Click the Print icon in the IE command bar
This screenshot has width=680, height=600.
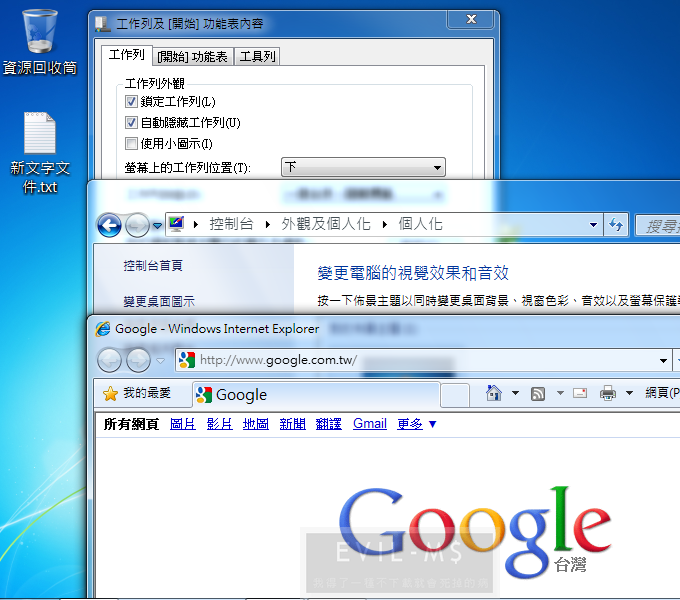pos(608,393)
